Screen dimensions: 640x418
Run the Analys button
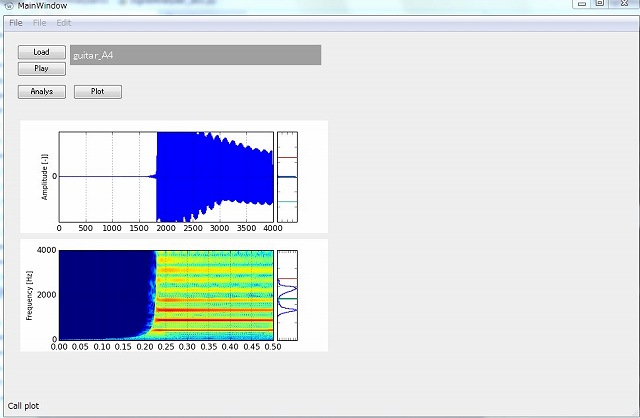pyautogui.click(x=41, y=92)
